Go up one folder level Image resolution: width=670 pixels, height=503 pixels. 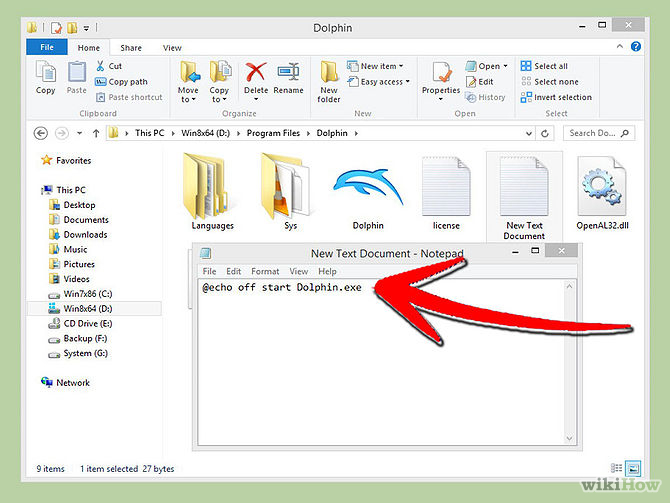click(96, 133)
